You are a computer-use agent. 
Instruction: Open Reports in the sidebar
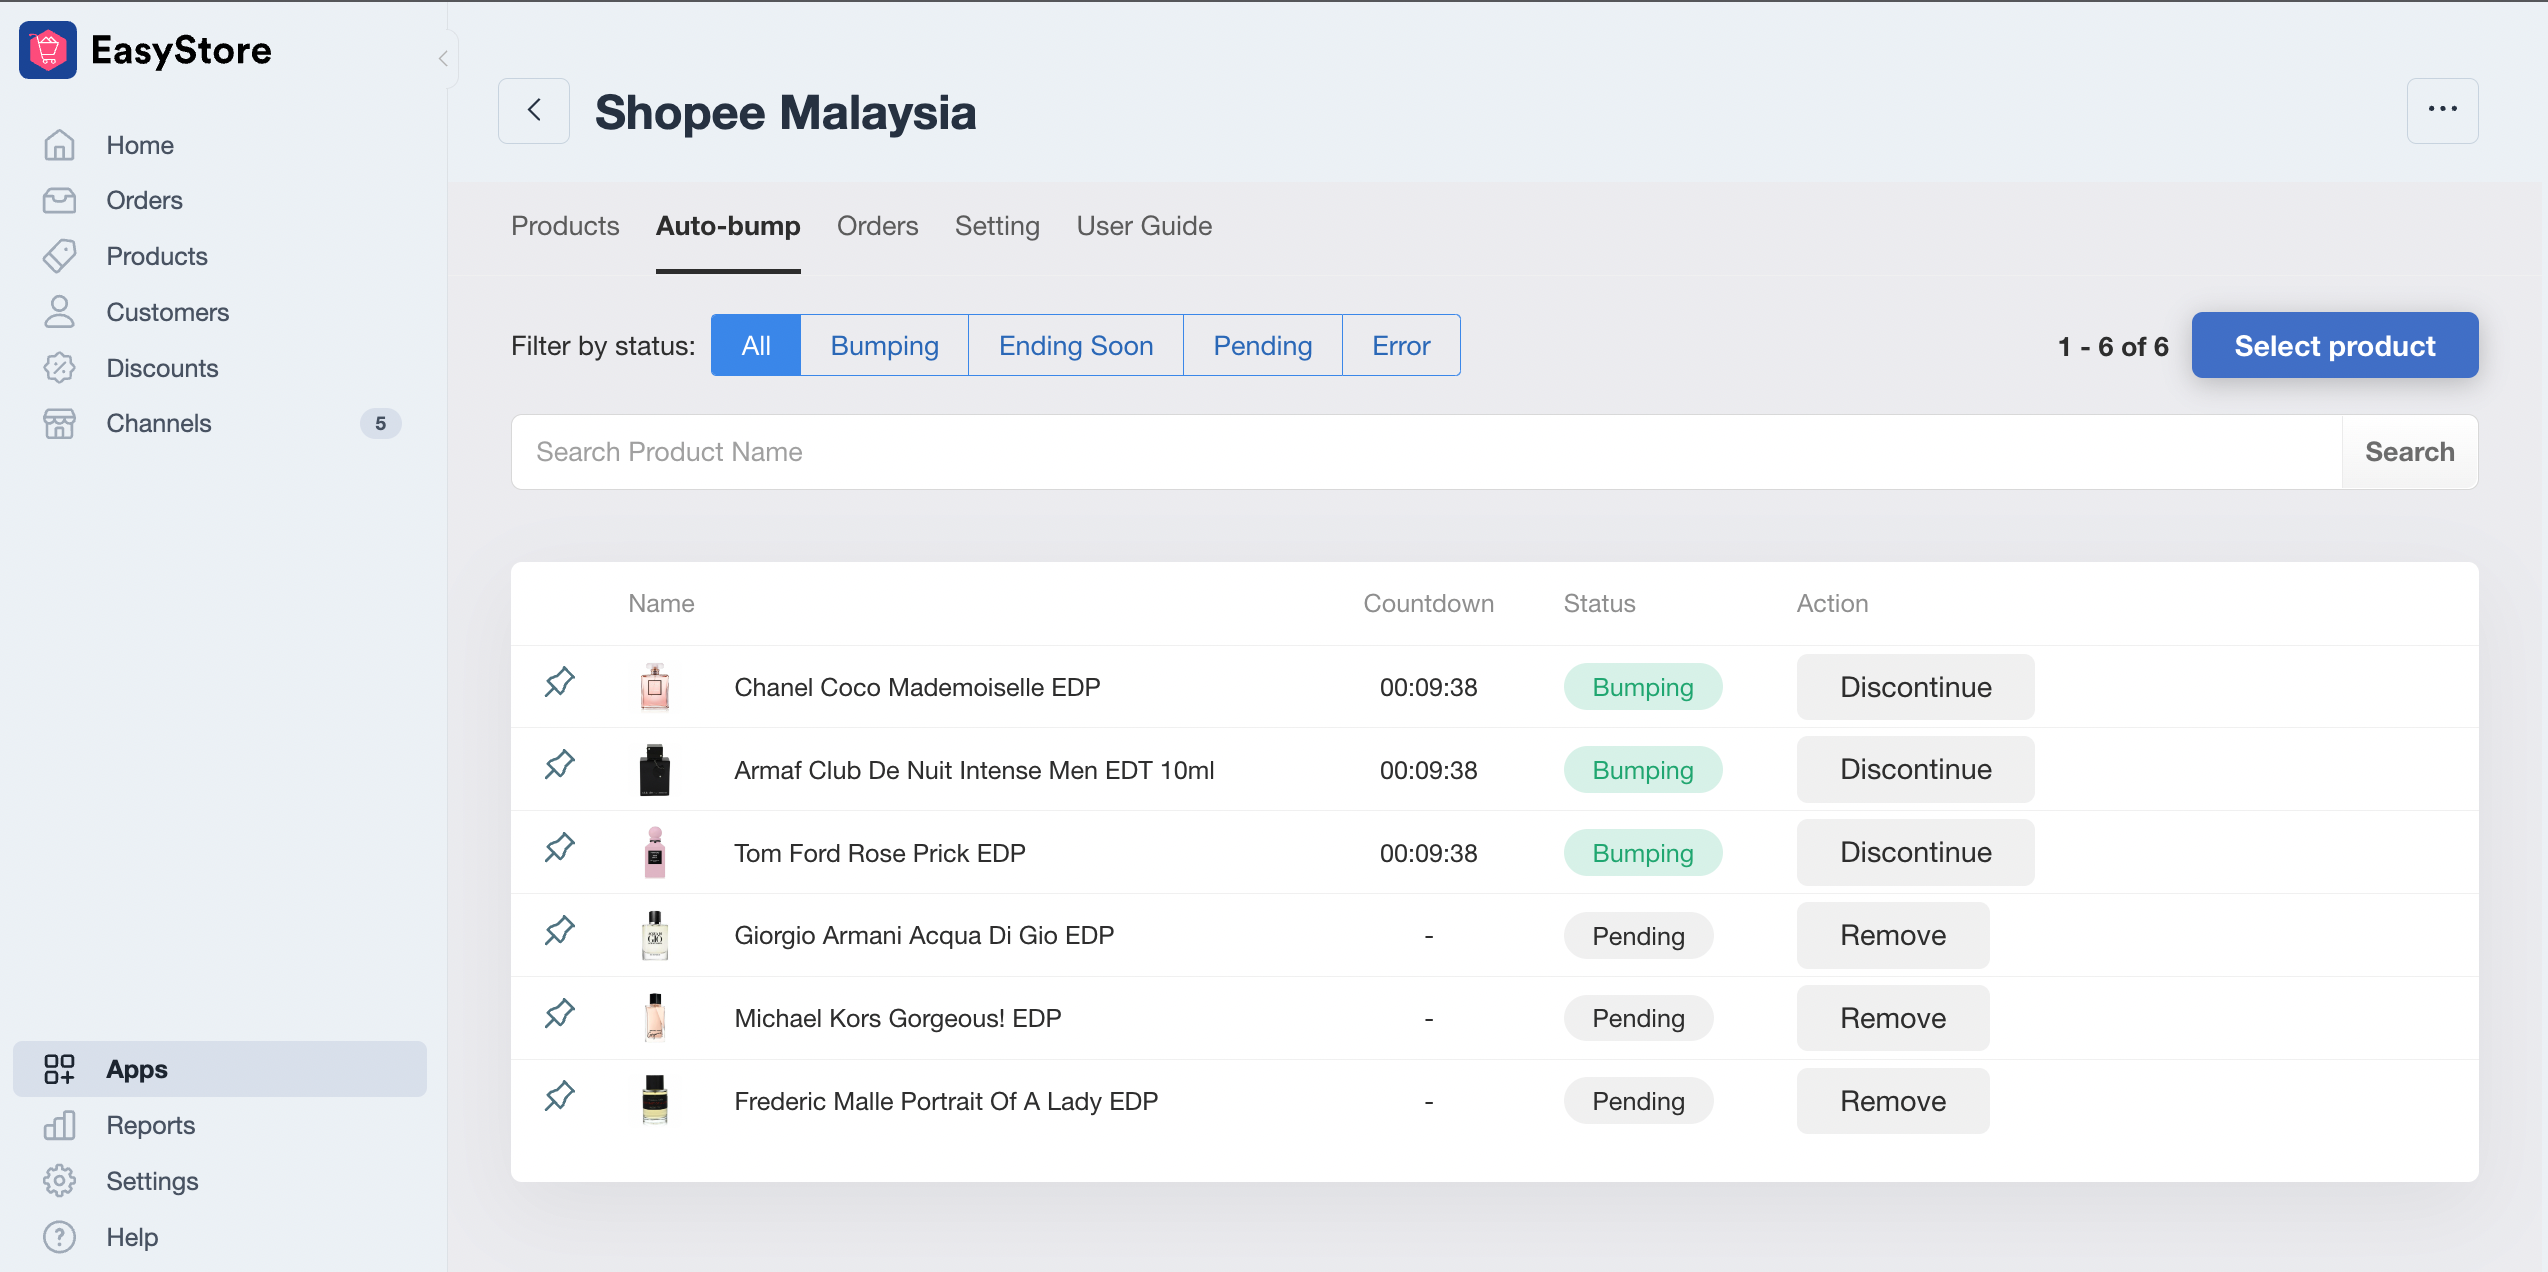pos(151,1125)
